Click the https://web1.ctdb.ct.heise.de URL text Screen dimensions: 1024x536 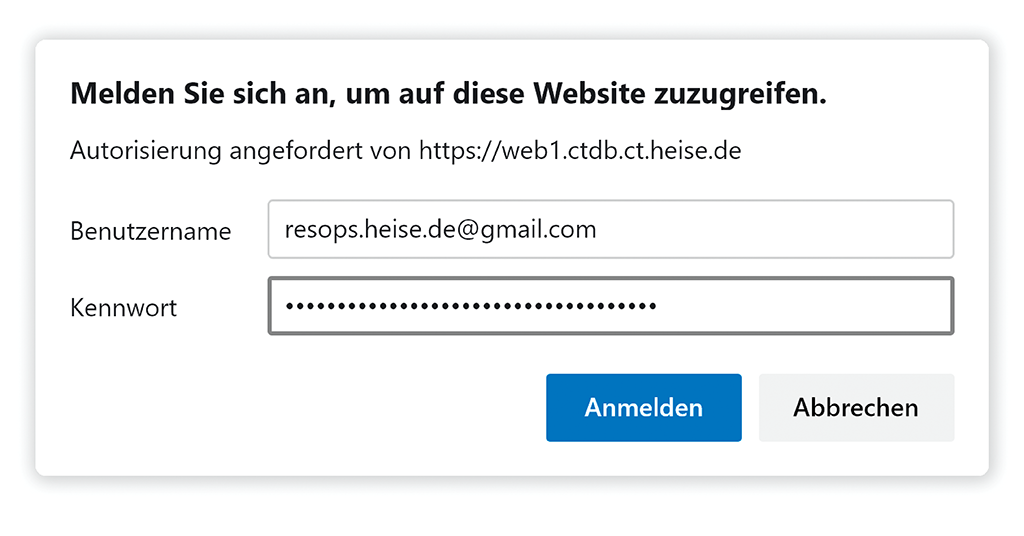(580, 151)
